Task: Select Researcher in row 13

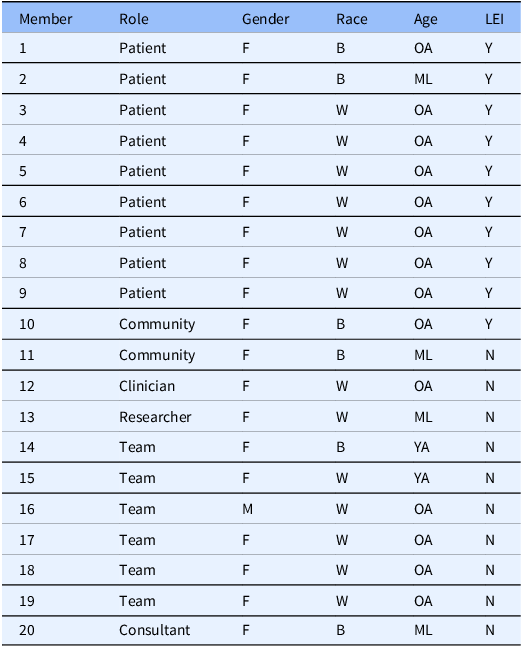Action: (155, 417)
